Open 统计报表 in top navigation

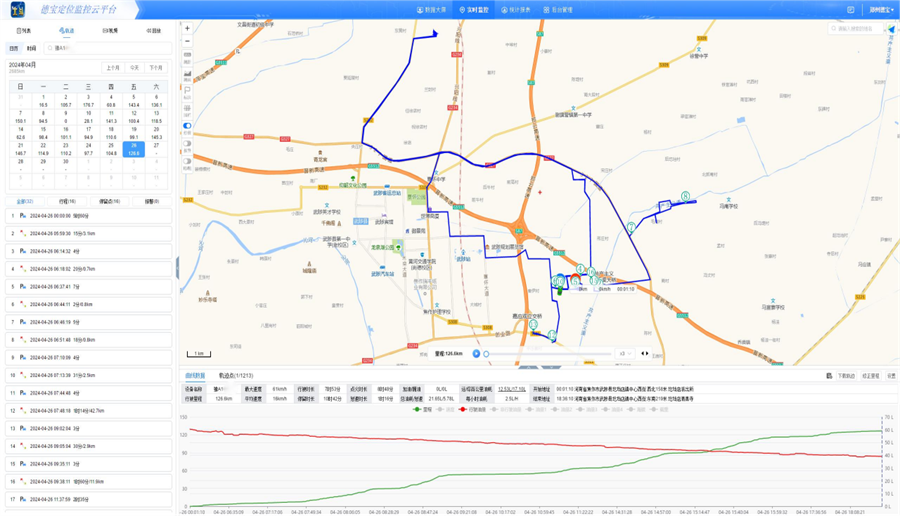tap(516, 10)
